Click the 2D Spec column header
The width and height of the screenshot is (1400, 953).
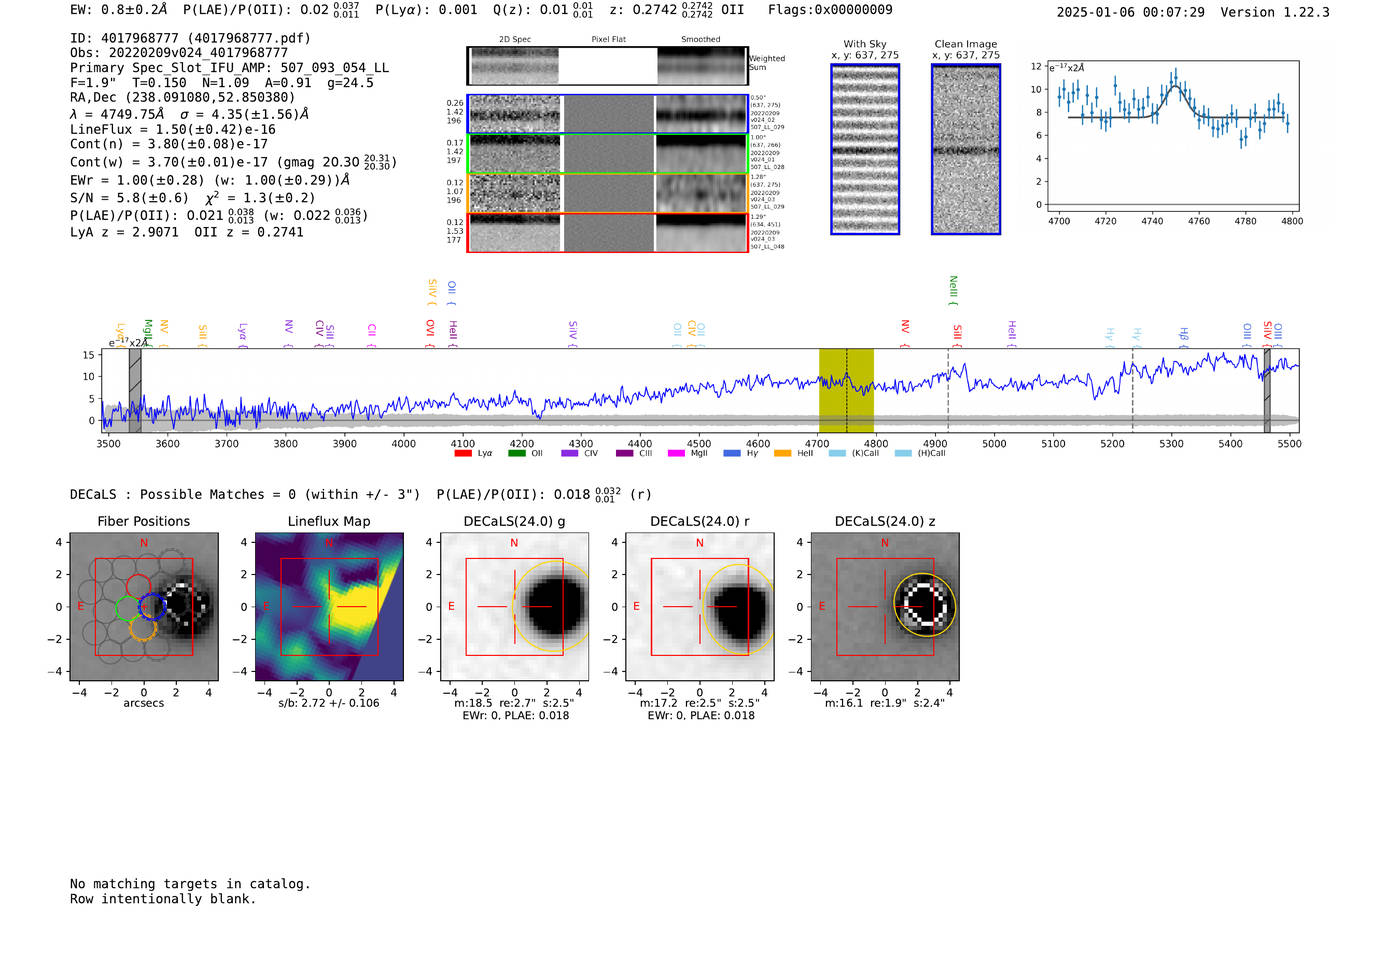pyautogui.click(x=515, y=40)
